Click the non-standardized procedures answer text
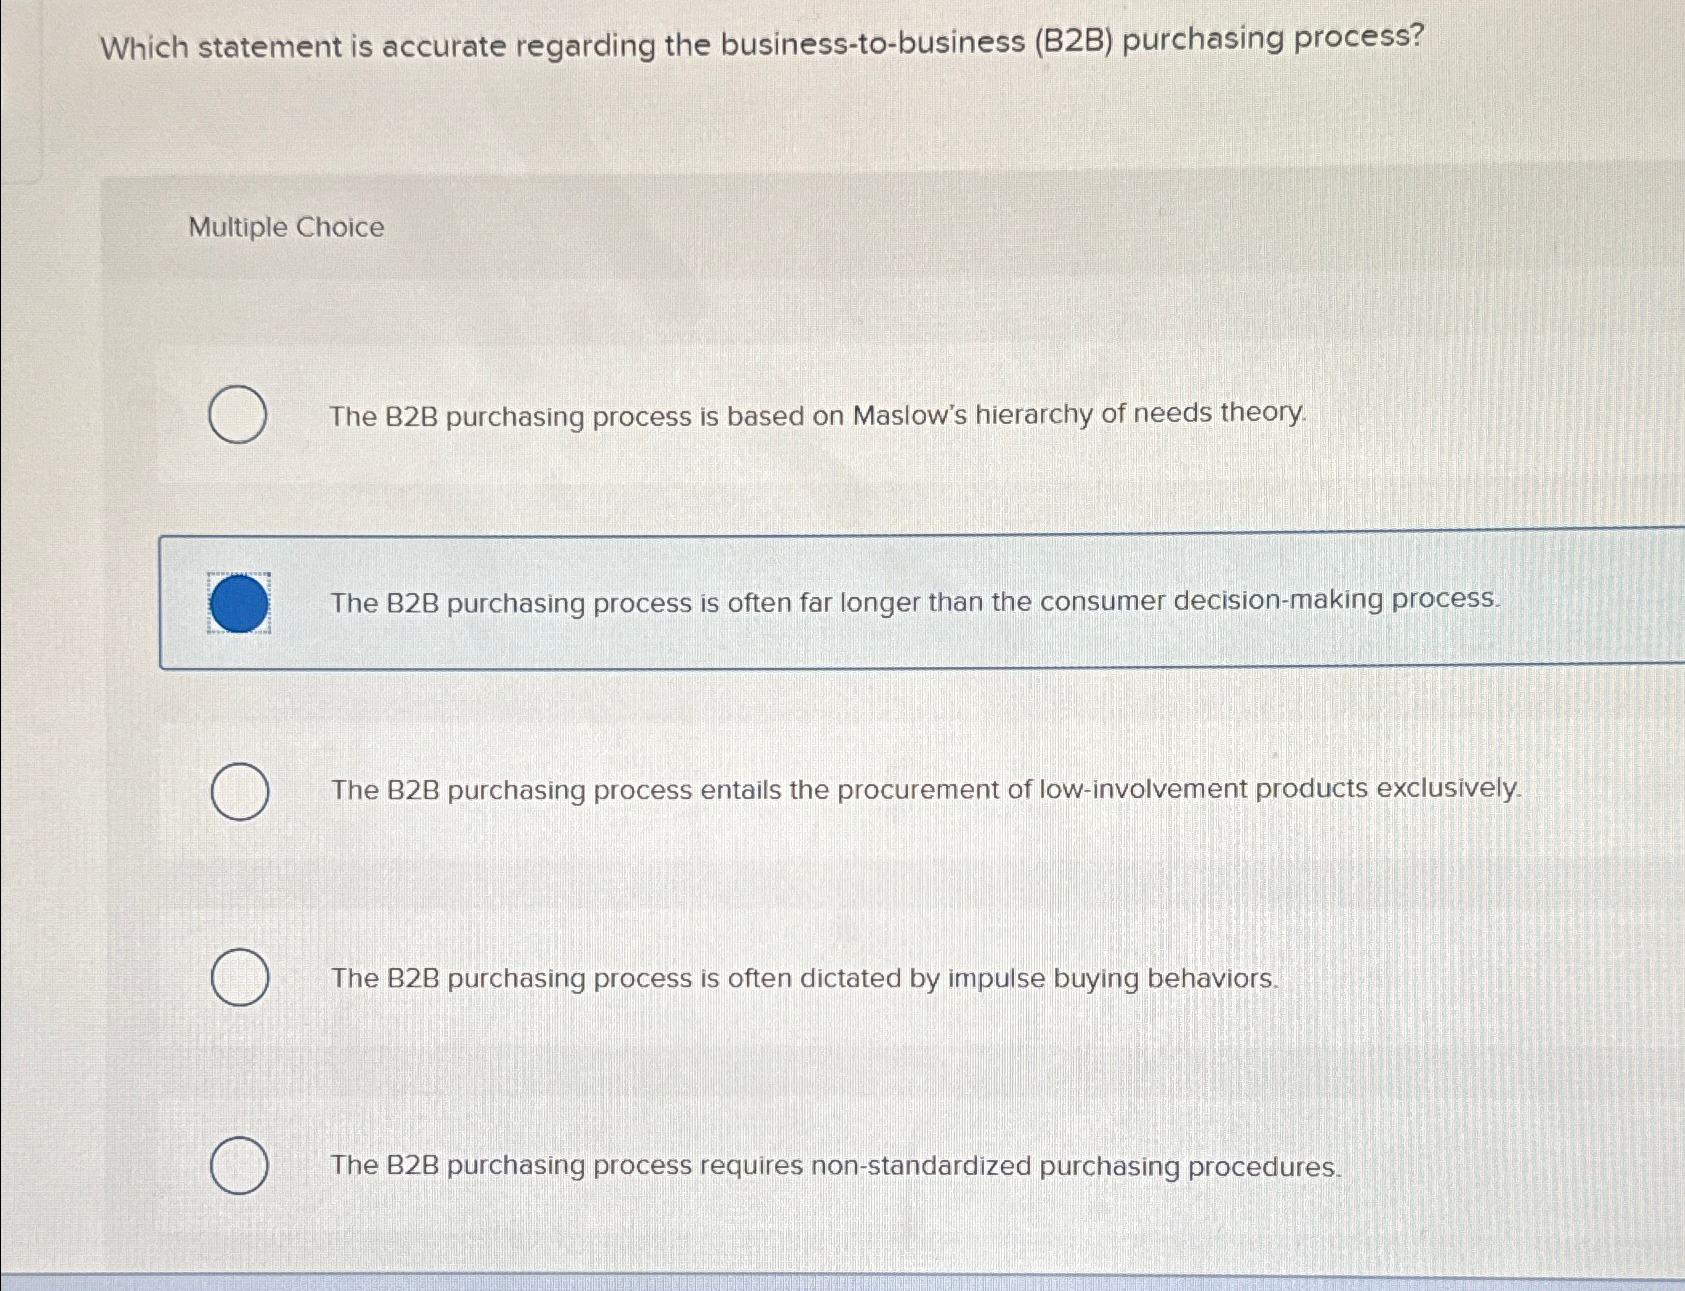This screenshot has height=1291, width=1685. 836,1166
